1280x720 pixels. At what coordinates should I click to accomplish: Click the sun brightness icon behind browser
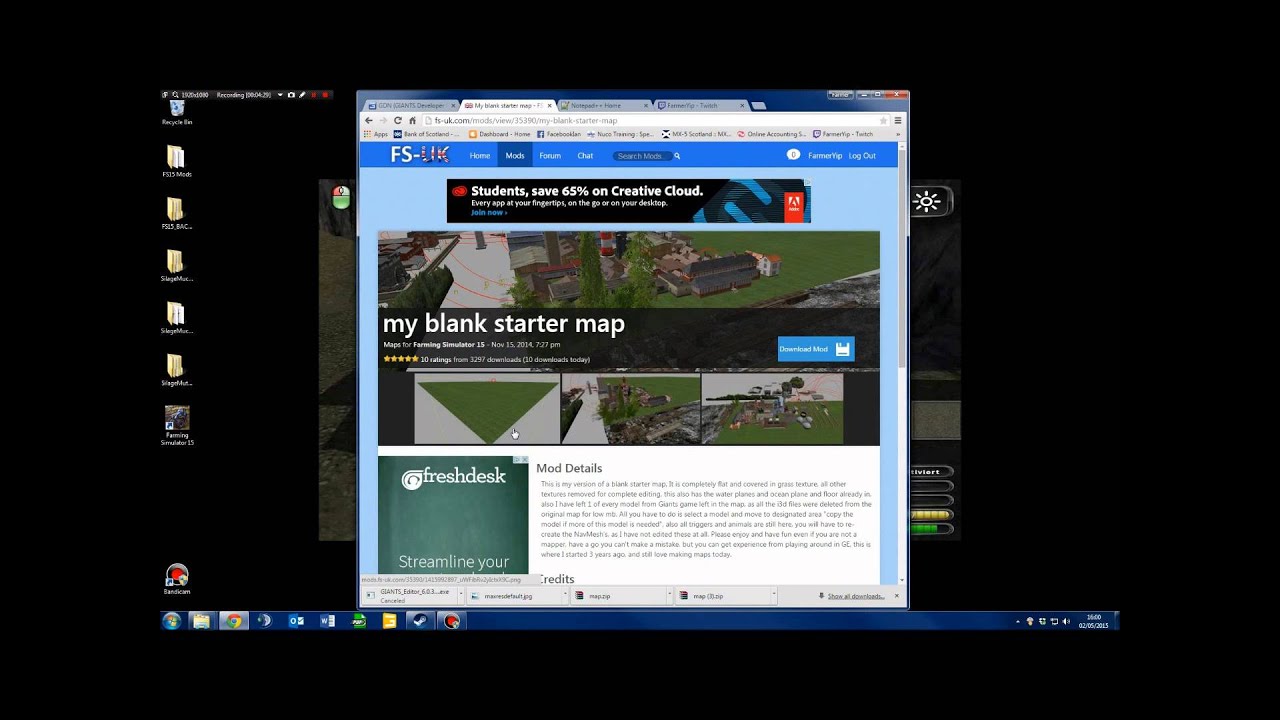[926, 201]
